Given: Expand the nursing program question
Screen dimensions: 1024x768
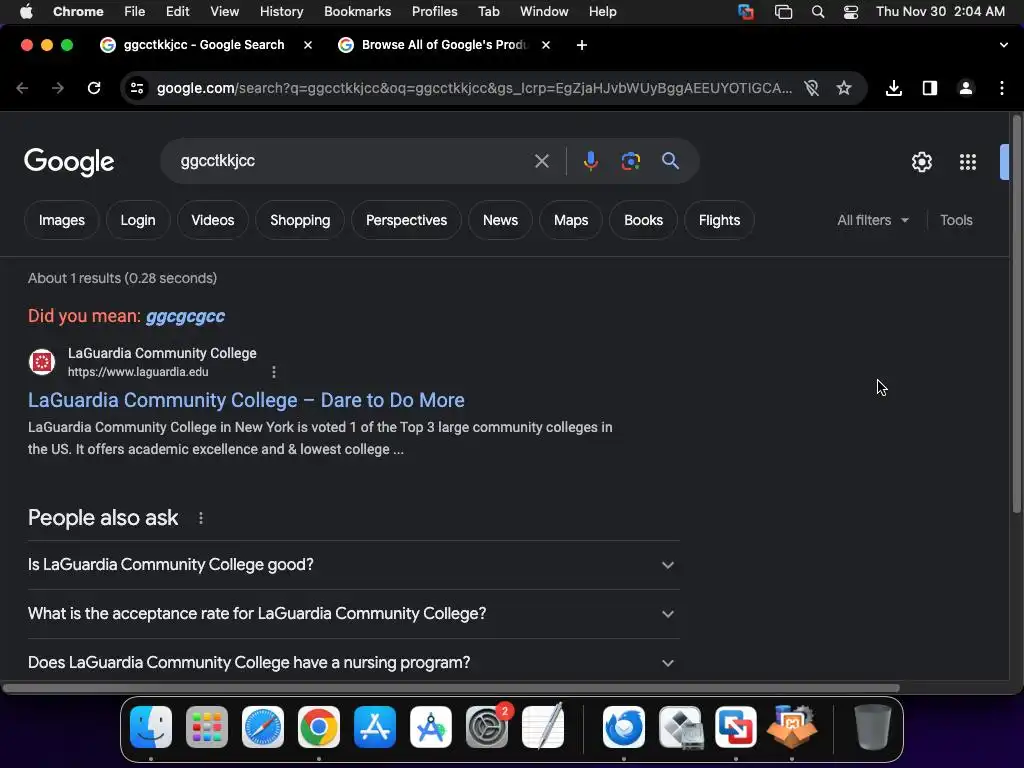Looking at the screenshot, I should [353, 662].
